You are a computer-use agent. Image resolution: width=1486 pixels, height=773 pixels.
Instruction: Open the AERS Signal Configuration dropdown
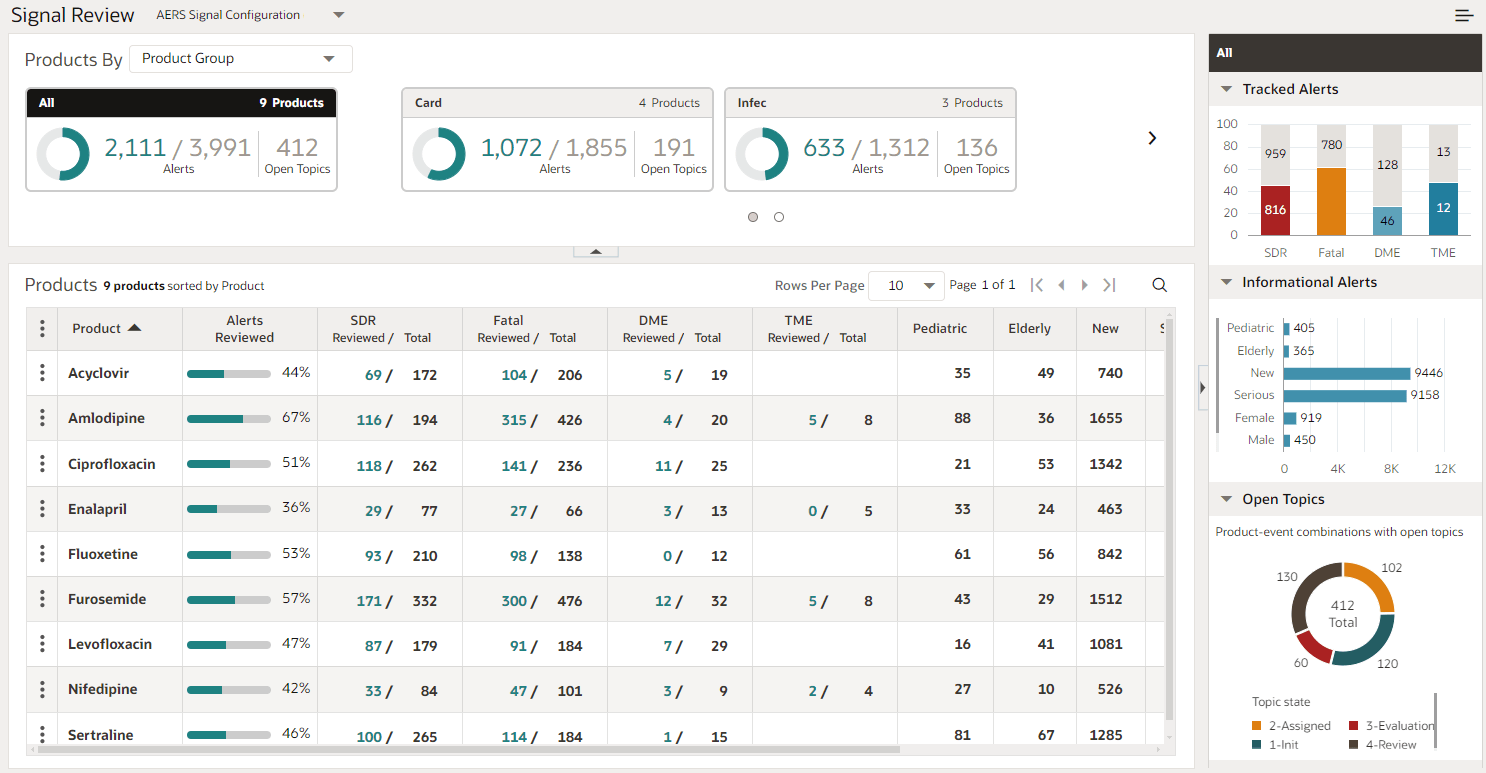click(x=249, y=14)
